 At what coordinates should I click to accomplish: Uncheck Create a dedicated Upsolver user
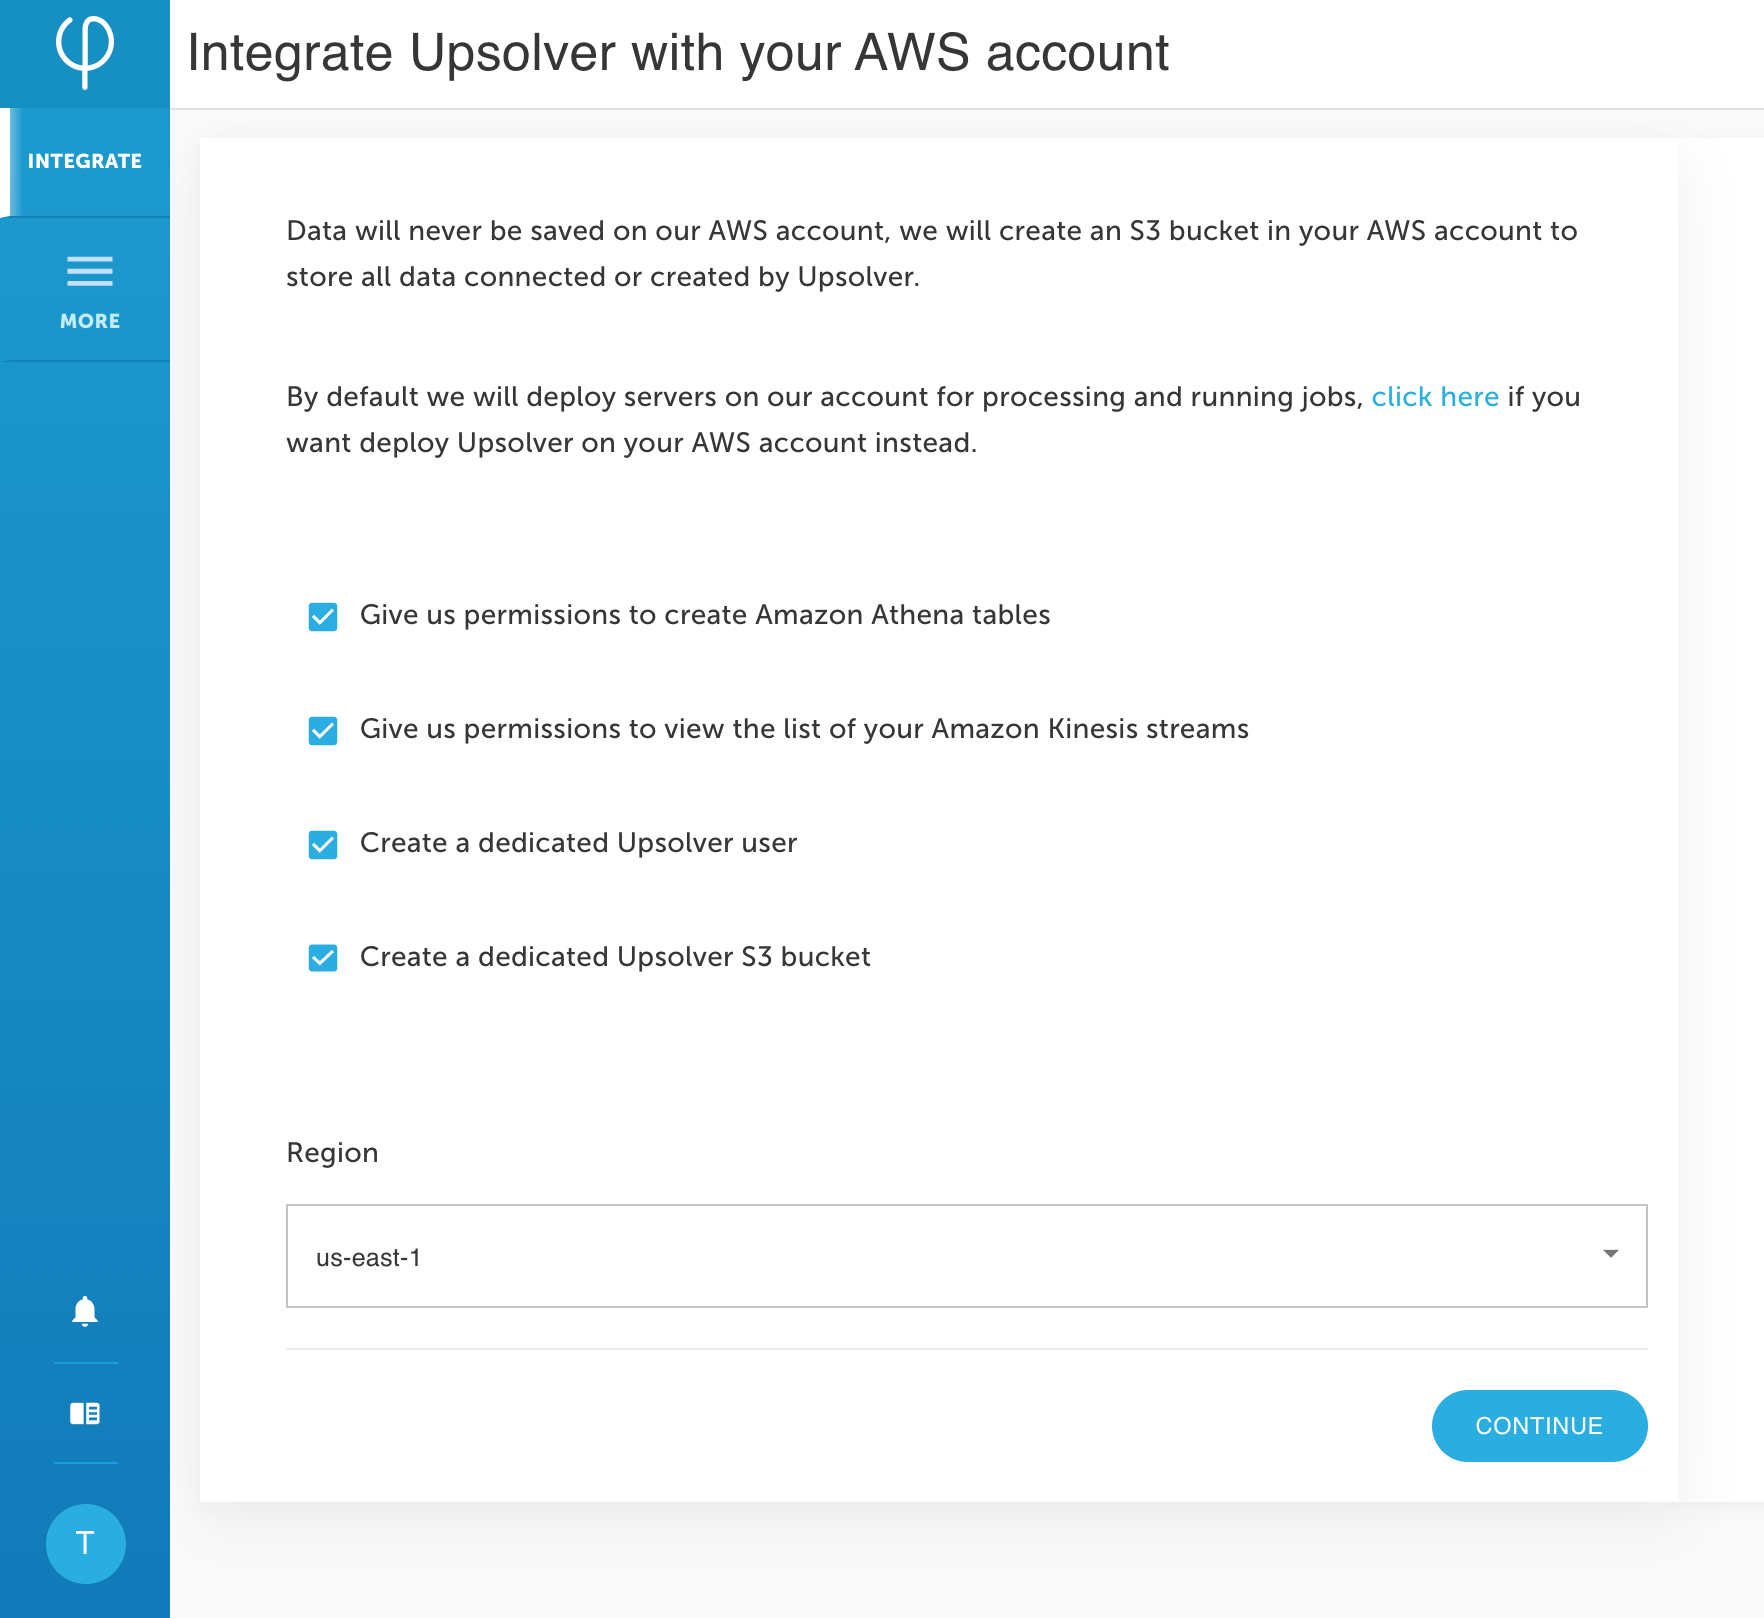[323, 844]
